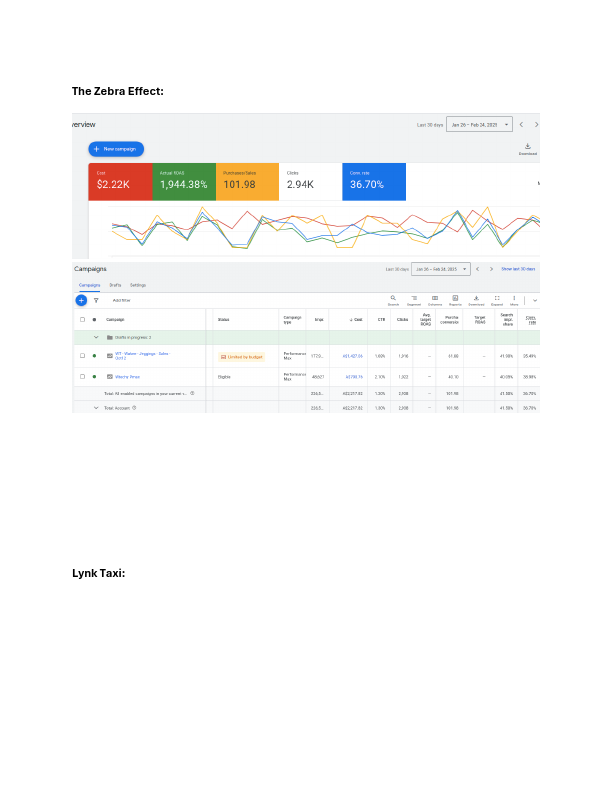
Task: Sort by the Clicks column header
Action: [x=402, y=320]
